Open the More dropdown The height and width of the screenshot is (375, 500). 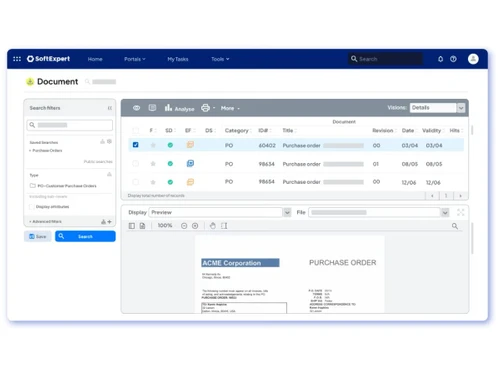pos(230,108)
